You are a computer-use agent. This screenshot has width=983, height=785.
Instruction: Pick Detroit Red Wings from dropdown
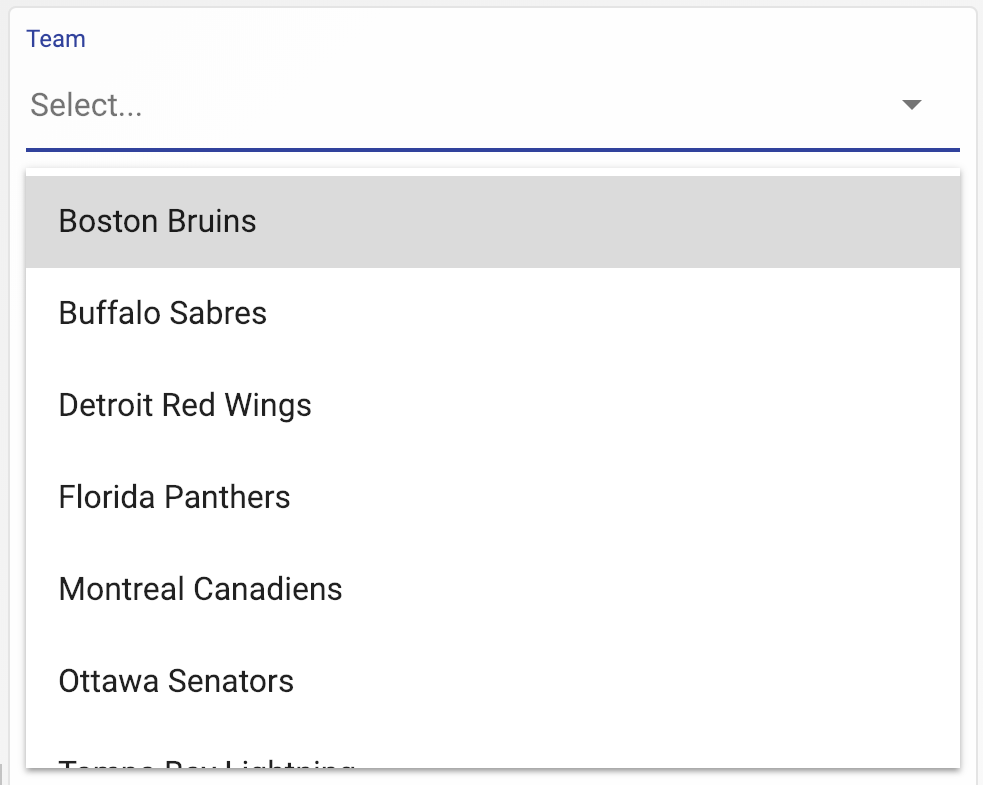(185, 405)
